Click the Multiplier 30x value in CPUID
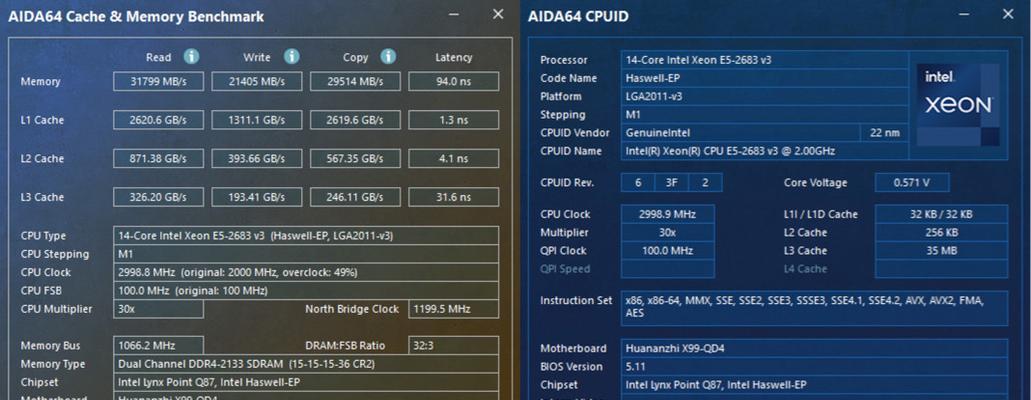This screenshot has width=1031, height=400. [667, 233]
